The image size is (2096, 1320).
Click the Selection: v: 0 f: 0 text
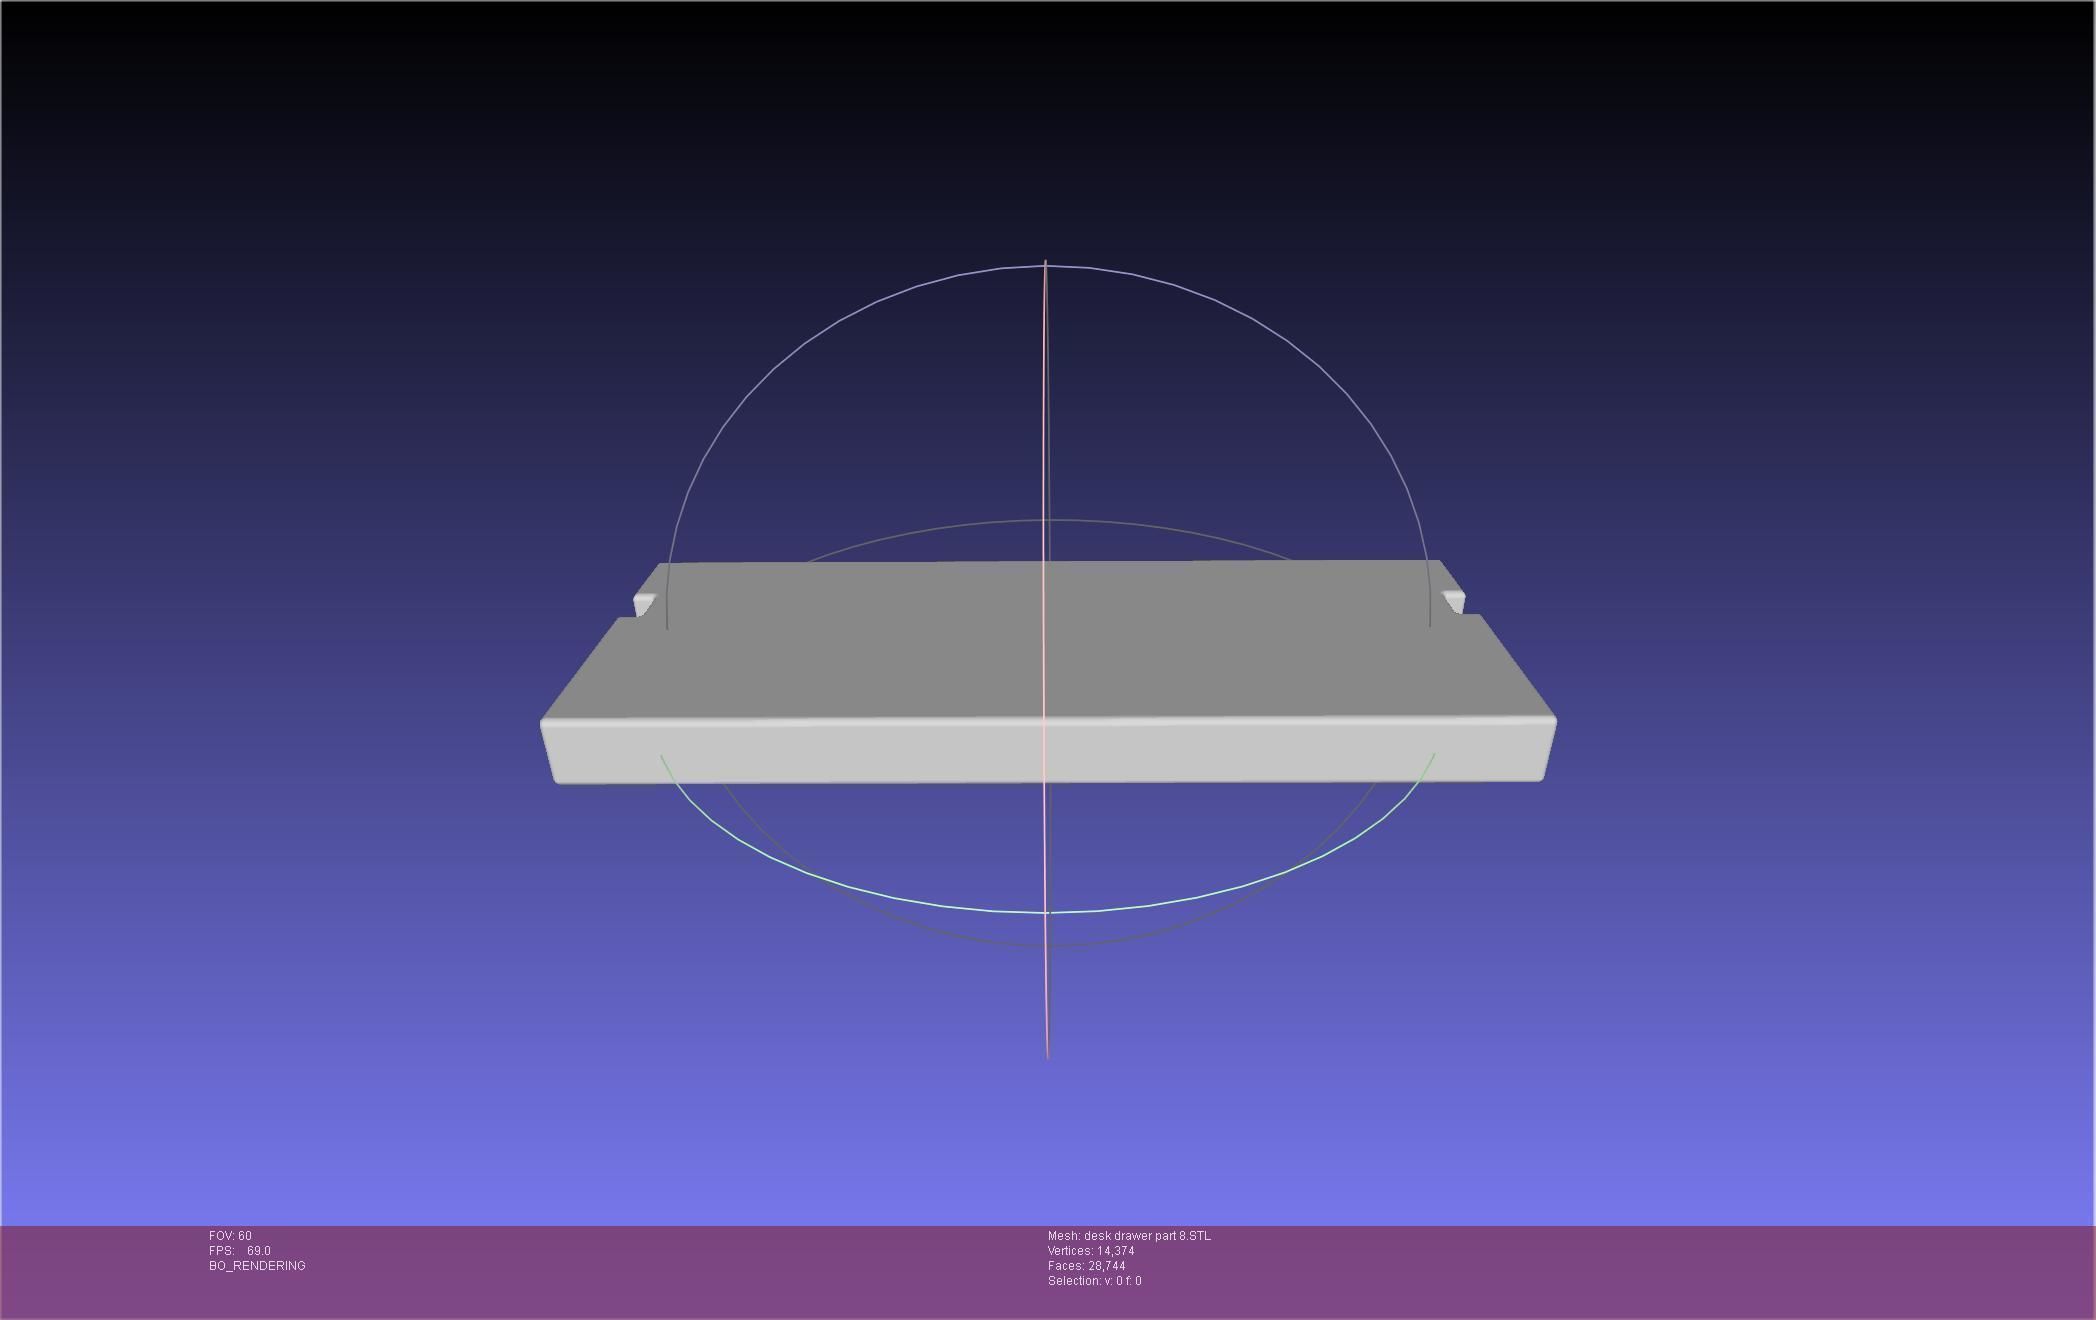pos(1095,1281)
